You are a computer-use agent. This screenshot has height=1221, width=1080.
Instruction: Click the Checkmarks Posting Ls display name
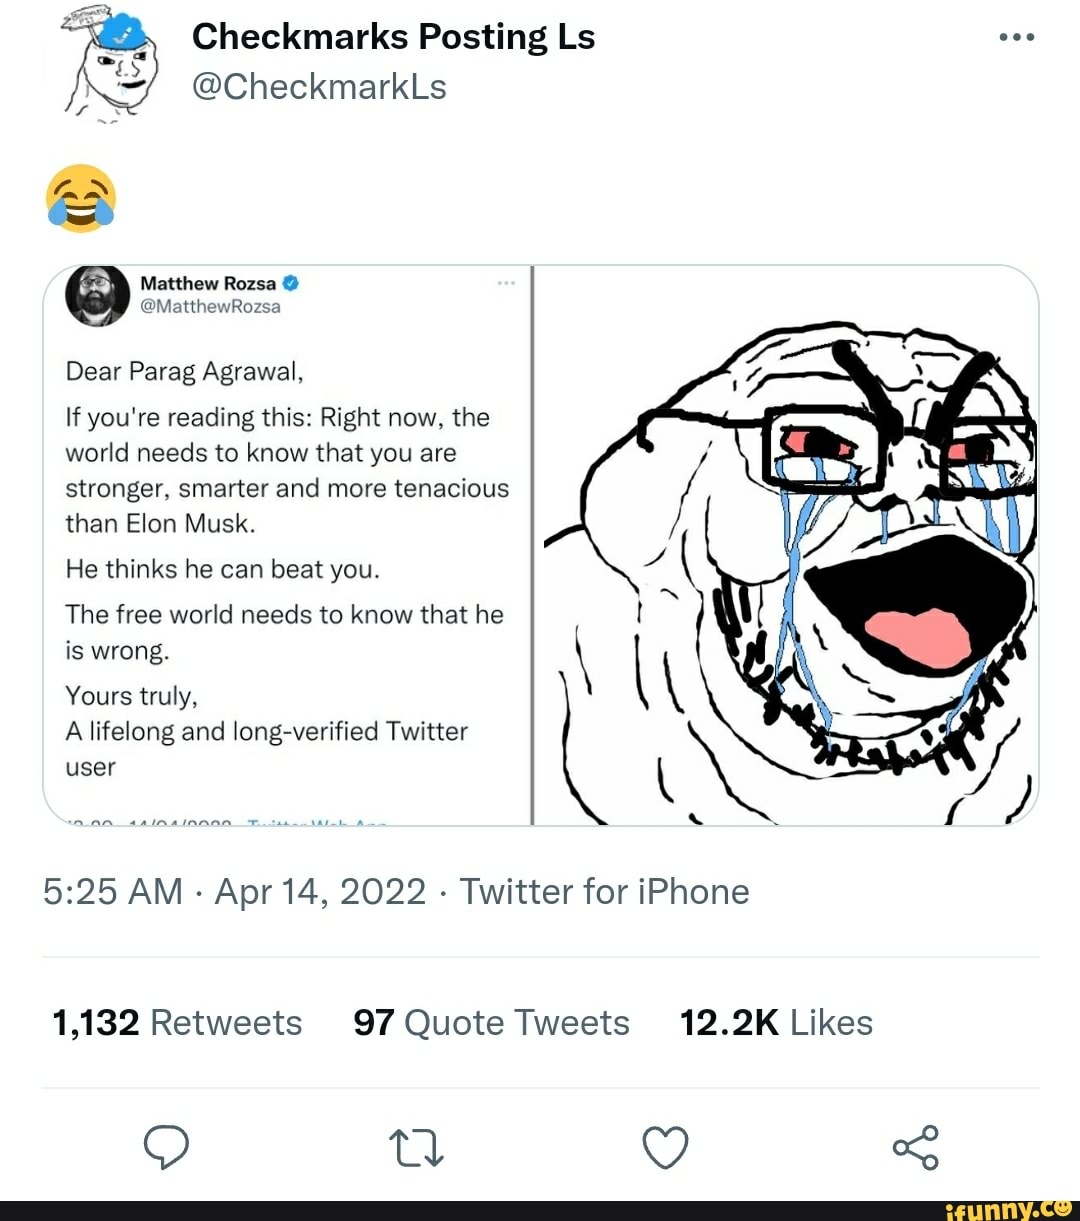393,37
